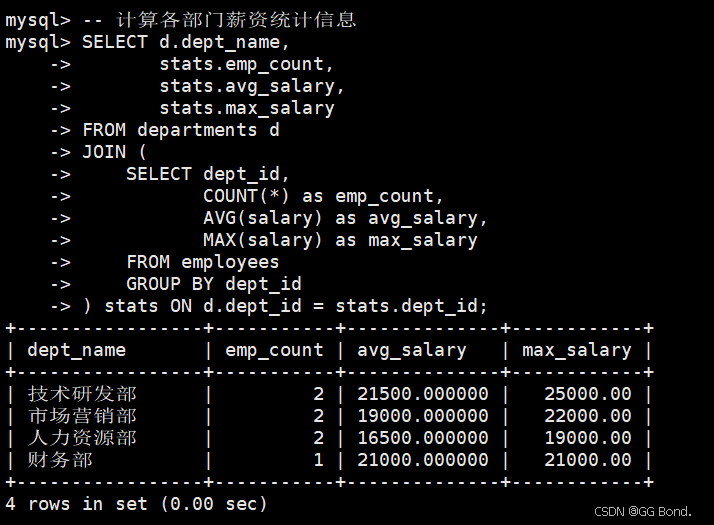This screenshot has height=525, width=714.
Task: Click 'stats.avg_salary,' line
Action: (x=252, y=86)
